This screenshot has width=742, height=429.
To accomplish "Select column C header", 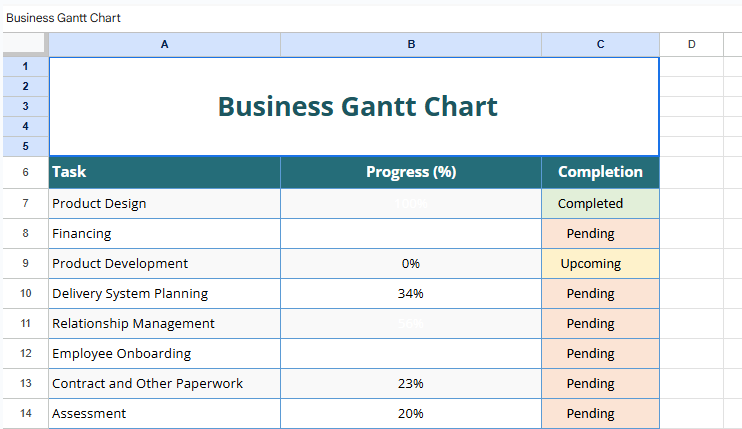I will 600,44.
